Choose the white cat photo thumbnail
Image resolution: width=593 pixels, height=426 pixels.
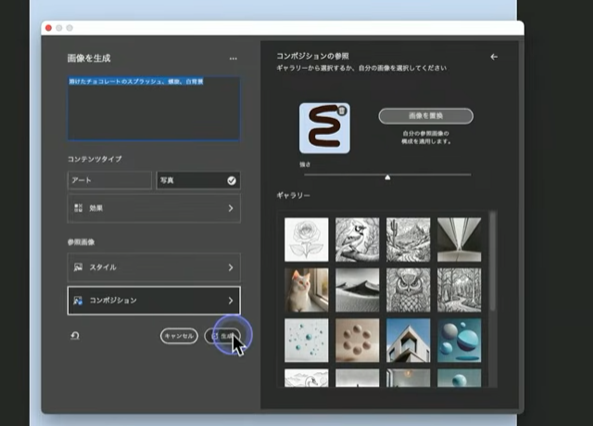pyautogui.click(x=306, y=290)
